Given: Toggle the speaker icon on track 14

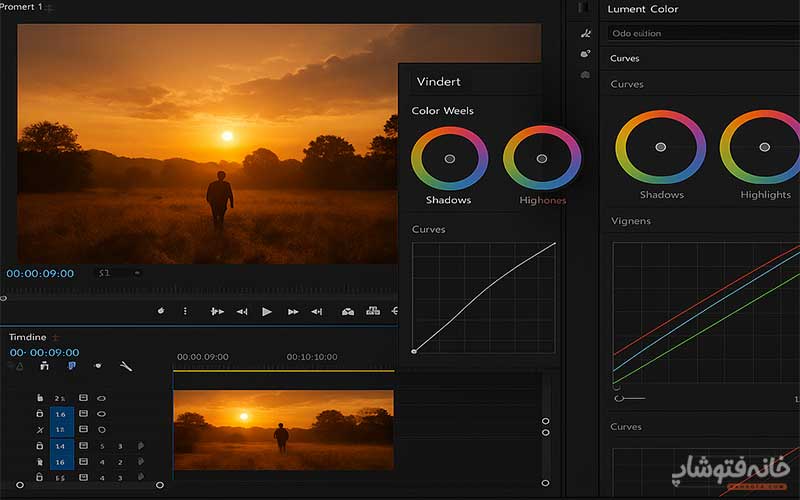Looking at the screenshot, I should coord(141,445).
